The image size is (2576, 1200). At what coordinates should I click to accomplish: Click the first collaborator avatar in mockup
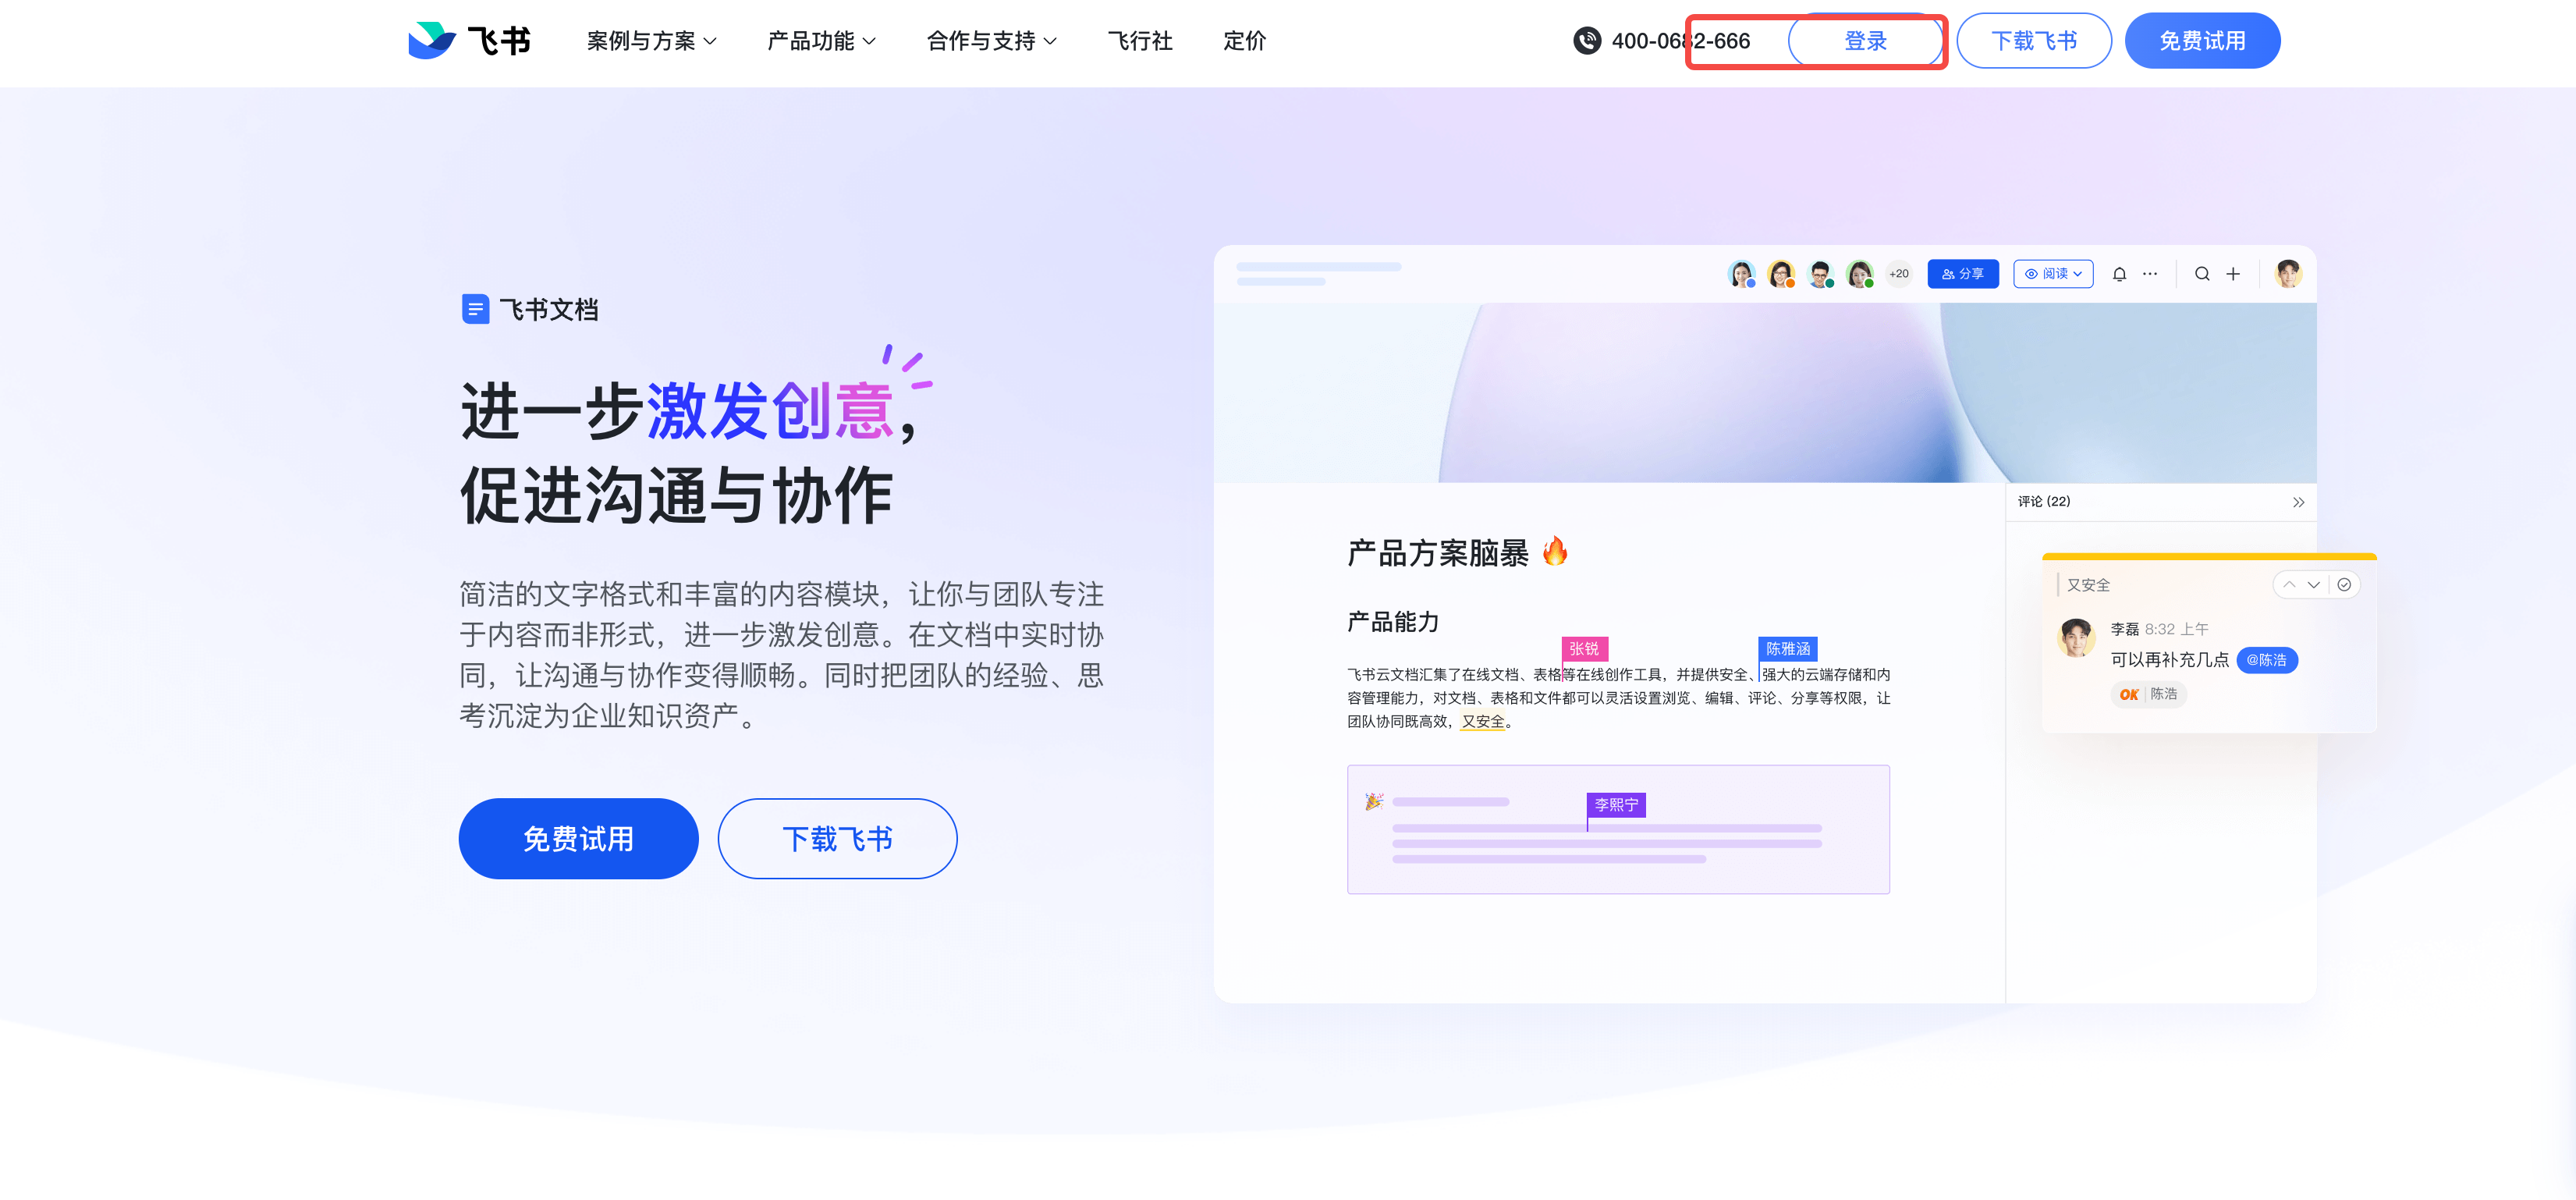point(1741,273)
